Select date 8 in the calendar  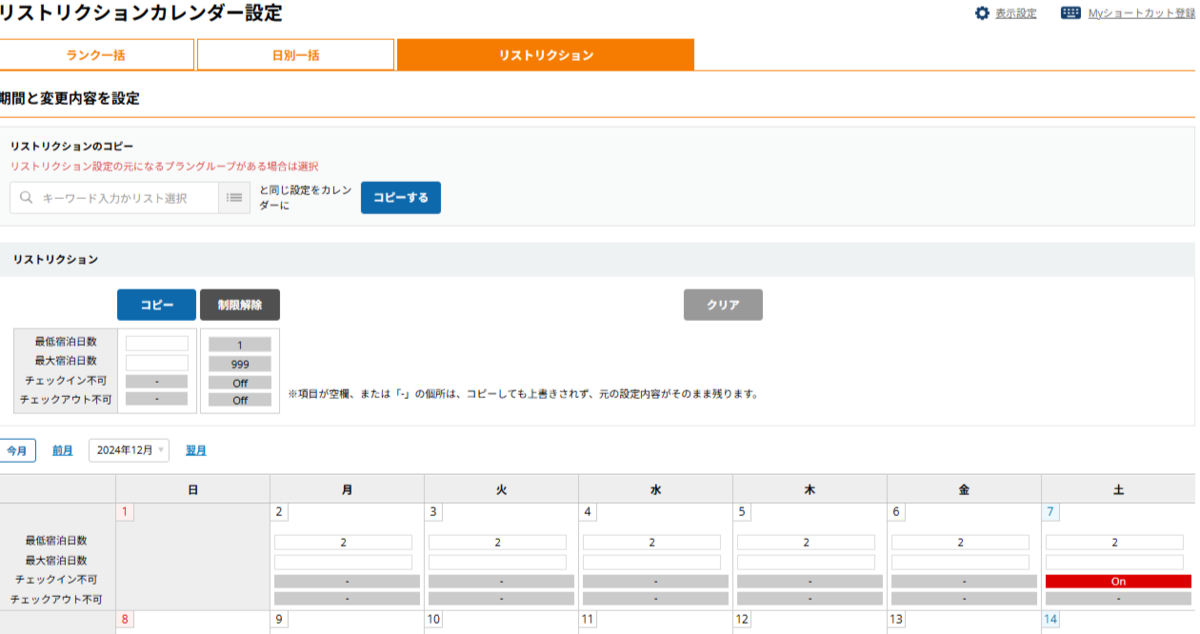[x=125, y=619]
